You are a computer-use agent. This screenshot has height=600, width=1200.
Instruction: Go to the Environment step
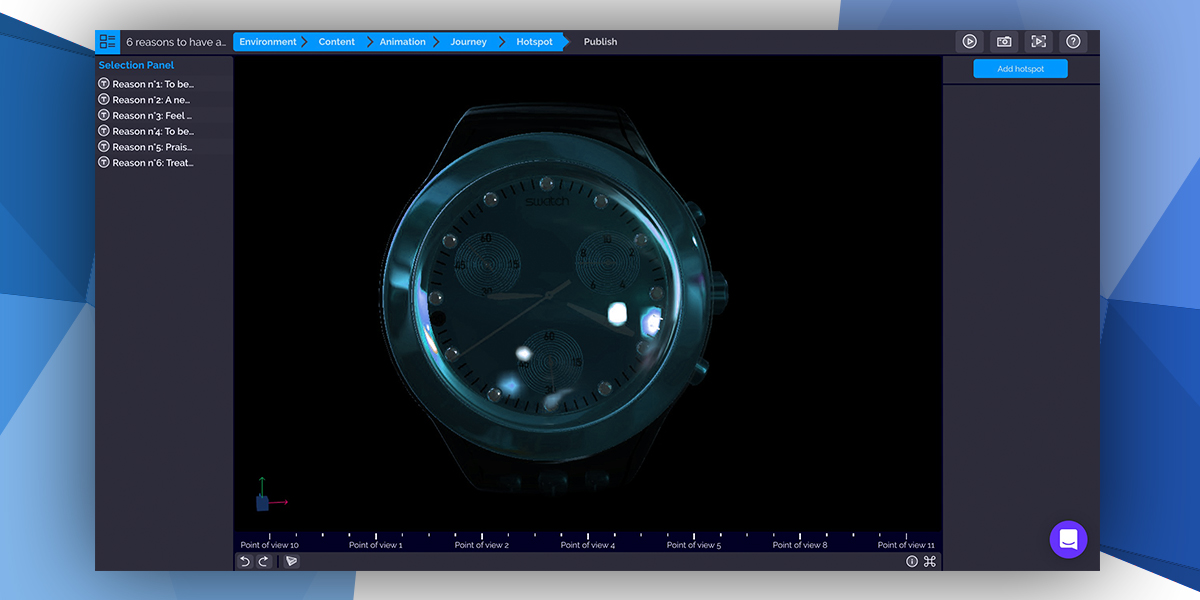(268, 42)
